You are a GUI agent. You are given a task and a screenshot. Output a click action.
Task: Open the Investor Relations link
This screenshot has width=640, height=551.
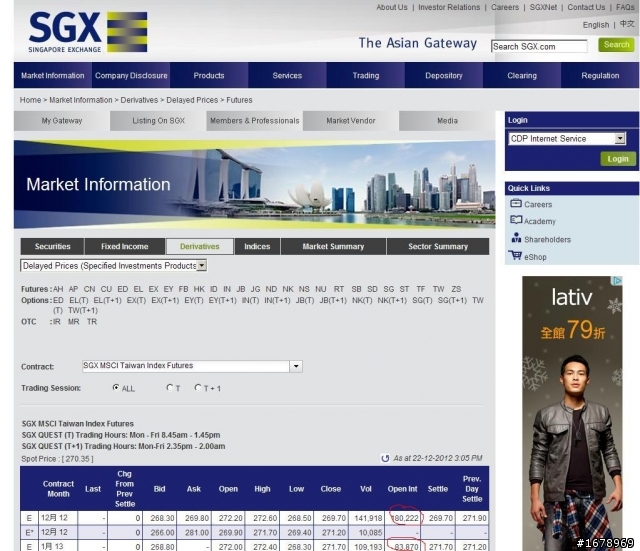[449, 7]
